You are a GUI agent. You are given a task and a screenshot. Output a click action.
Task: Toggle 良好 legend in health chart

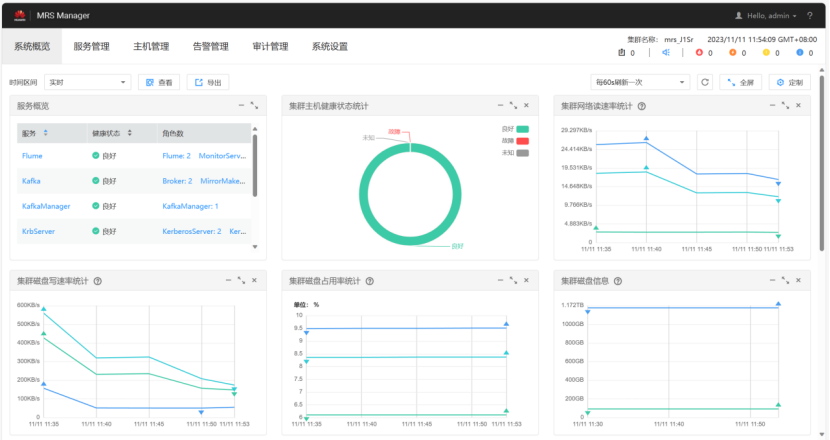point(515,129)
